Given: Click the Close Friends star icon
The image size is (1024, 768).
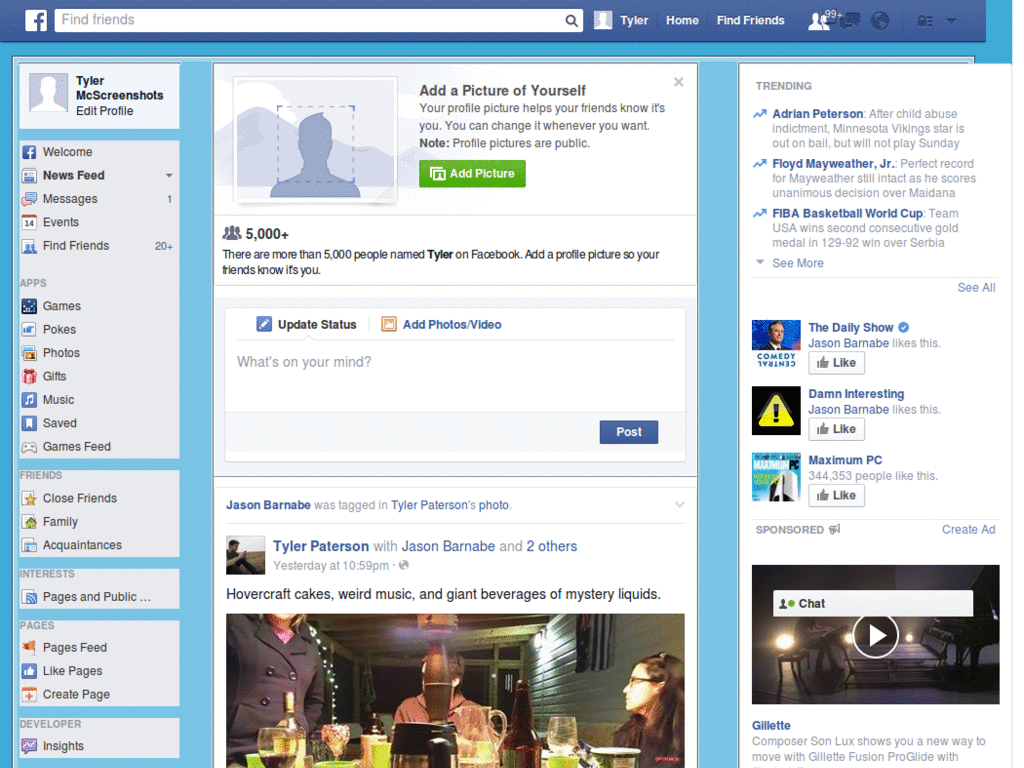Looking at the screenshot, I should 29,499.
